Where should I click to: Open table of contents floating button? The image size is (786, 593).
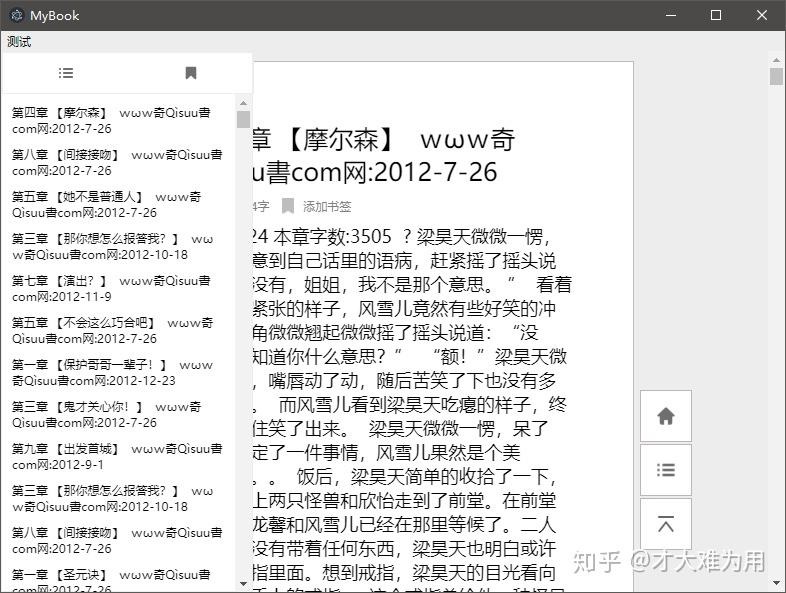coord(666,470)
